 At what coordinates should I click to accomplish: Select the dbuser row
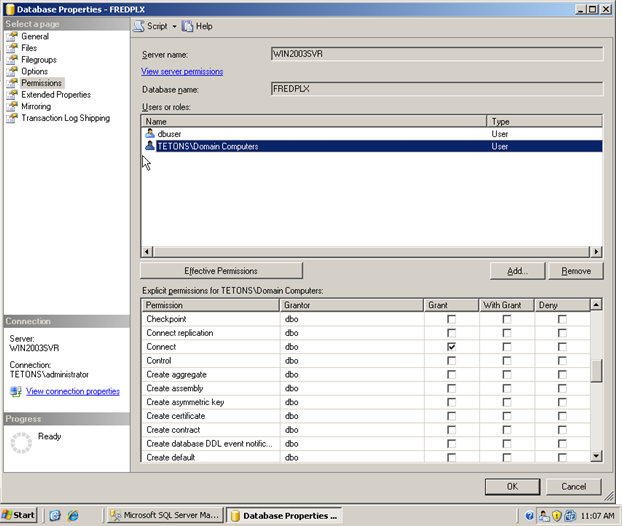coord(372,134)
